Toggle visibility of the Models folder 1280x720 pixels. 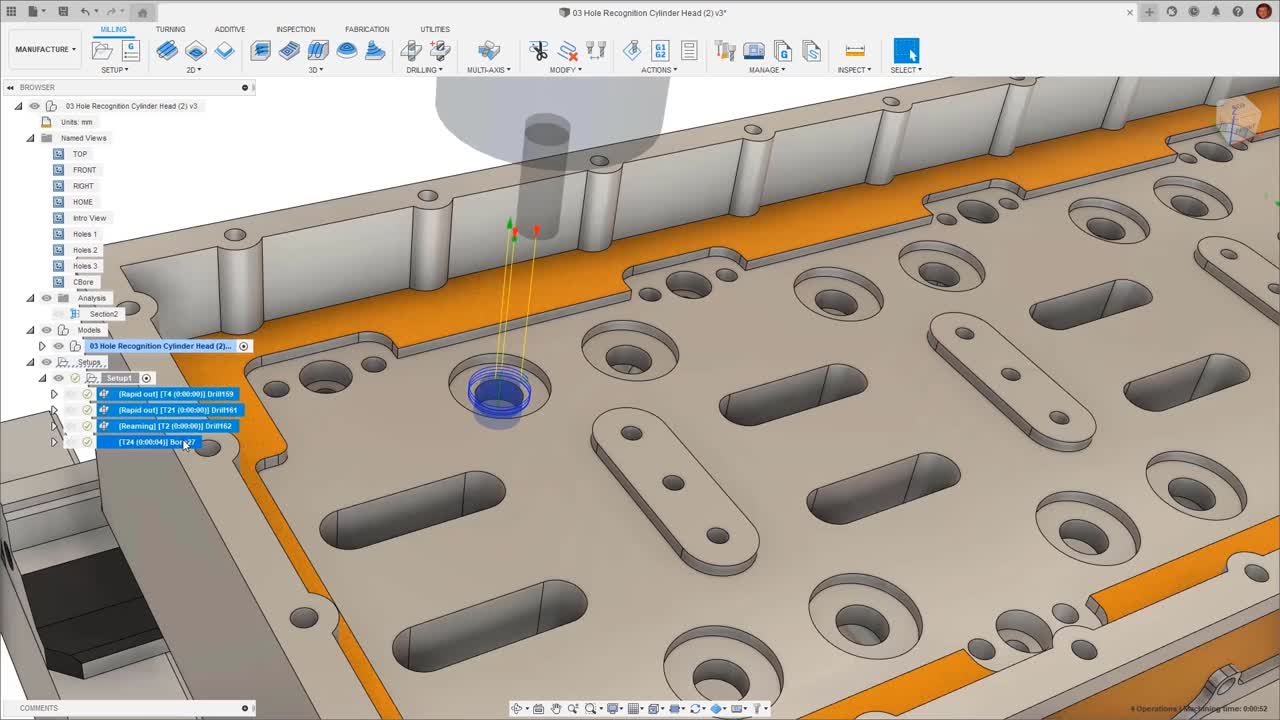(46, 330)
